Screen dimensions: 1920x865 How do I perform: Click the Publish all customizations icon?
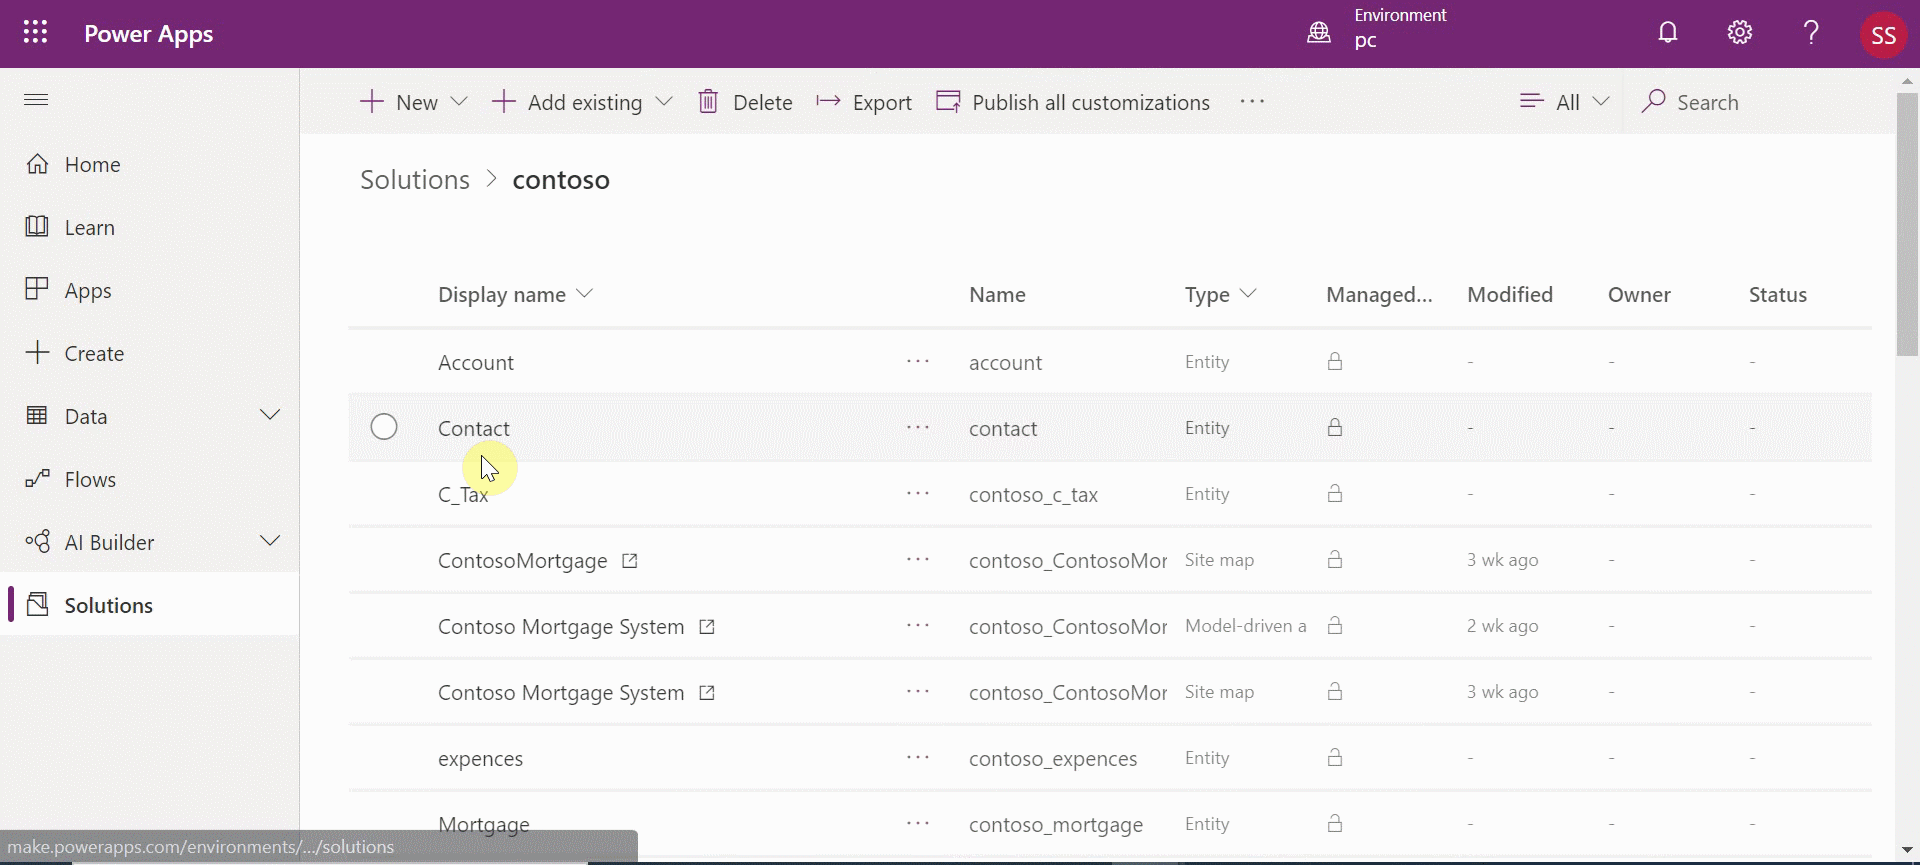[948, 102]
